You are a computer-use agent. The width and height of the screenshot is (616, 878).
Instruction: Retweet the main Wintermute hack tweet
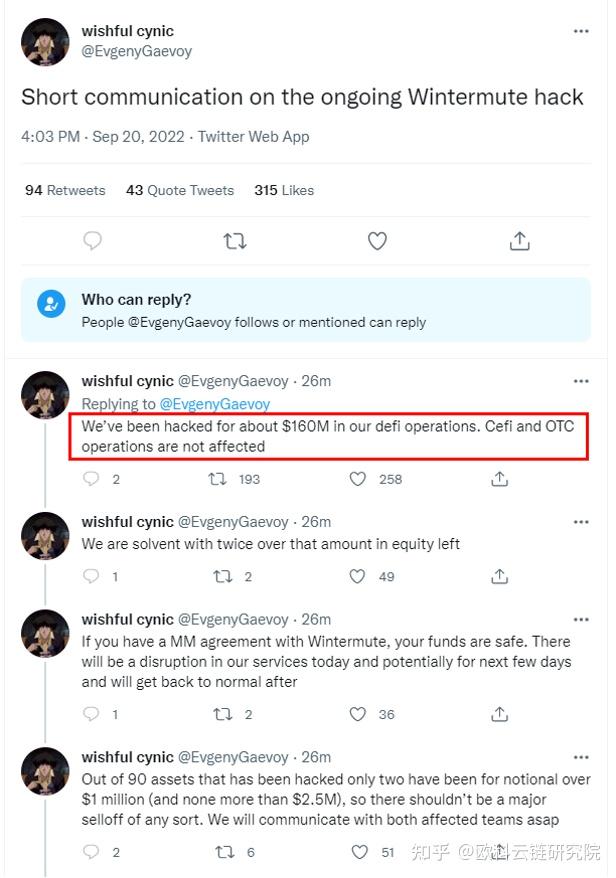235,241
